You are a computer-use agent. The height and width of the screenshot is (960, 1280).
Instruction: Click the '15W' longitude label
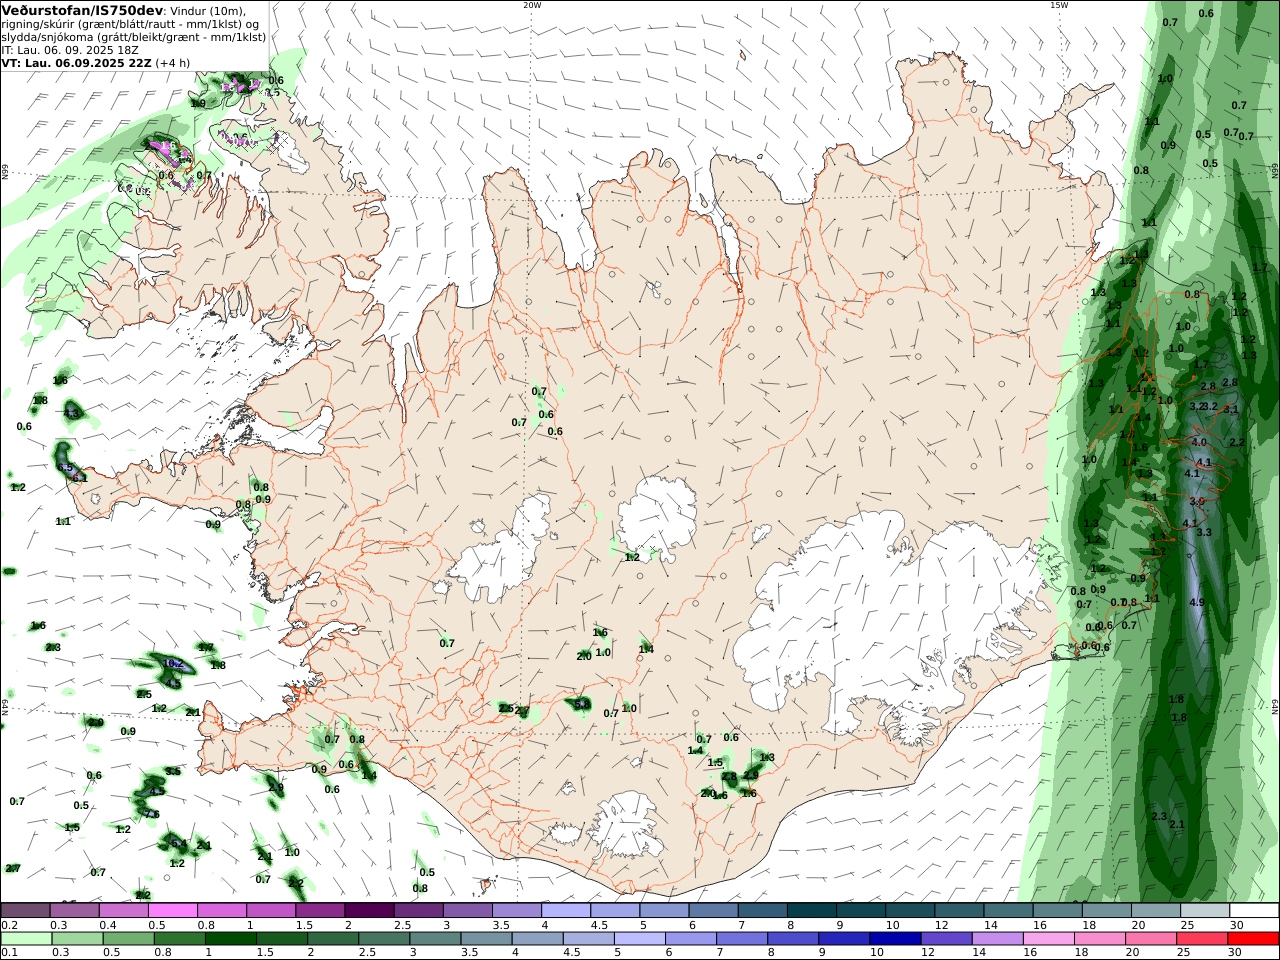[1058, 5]
